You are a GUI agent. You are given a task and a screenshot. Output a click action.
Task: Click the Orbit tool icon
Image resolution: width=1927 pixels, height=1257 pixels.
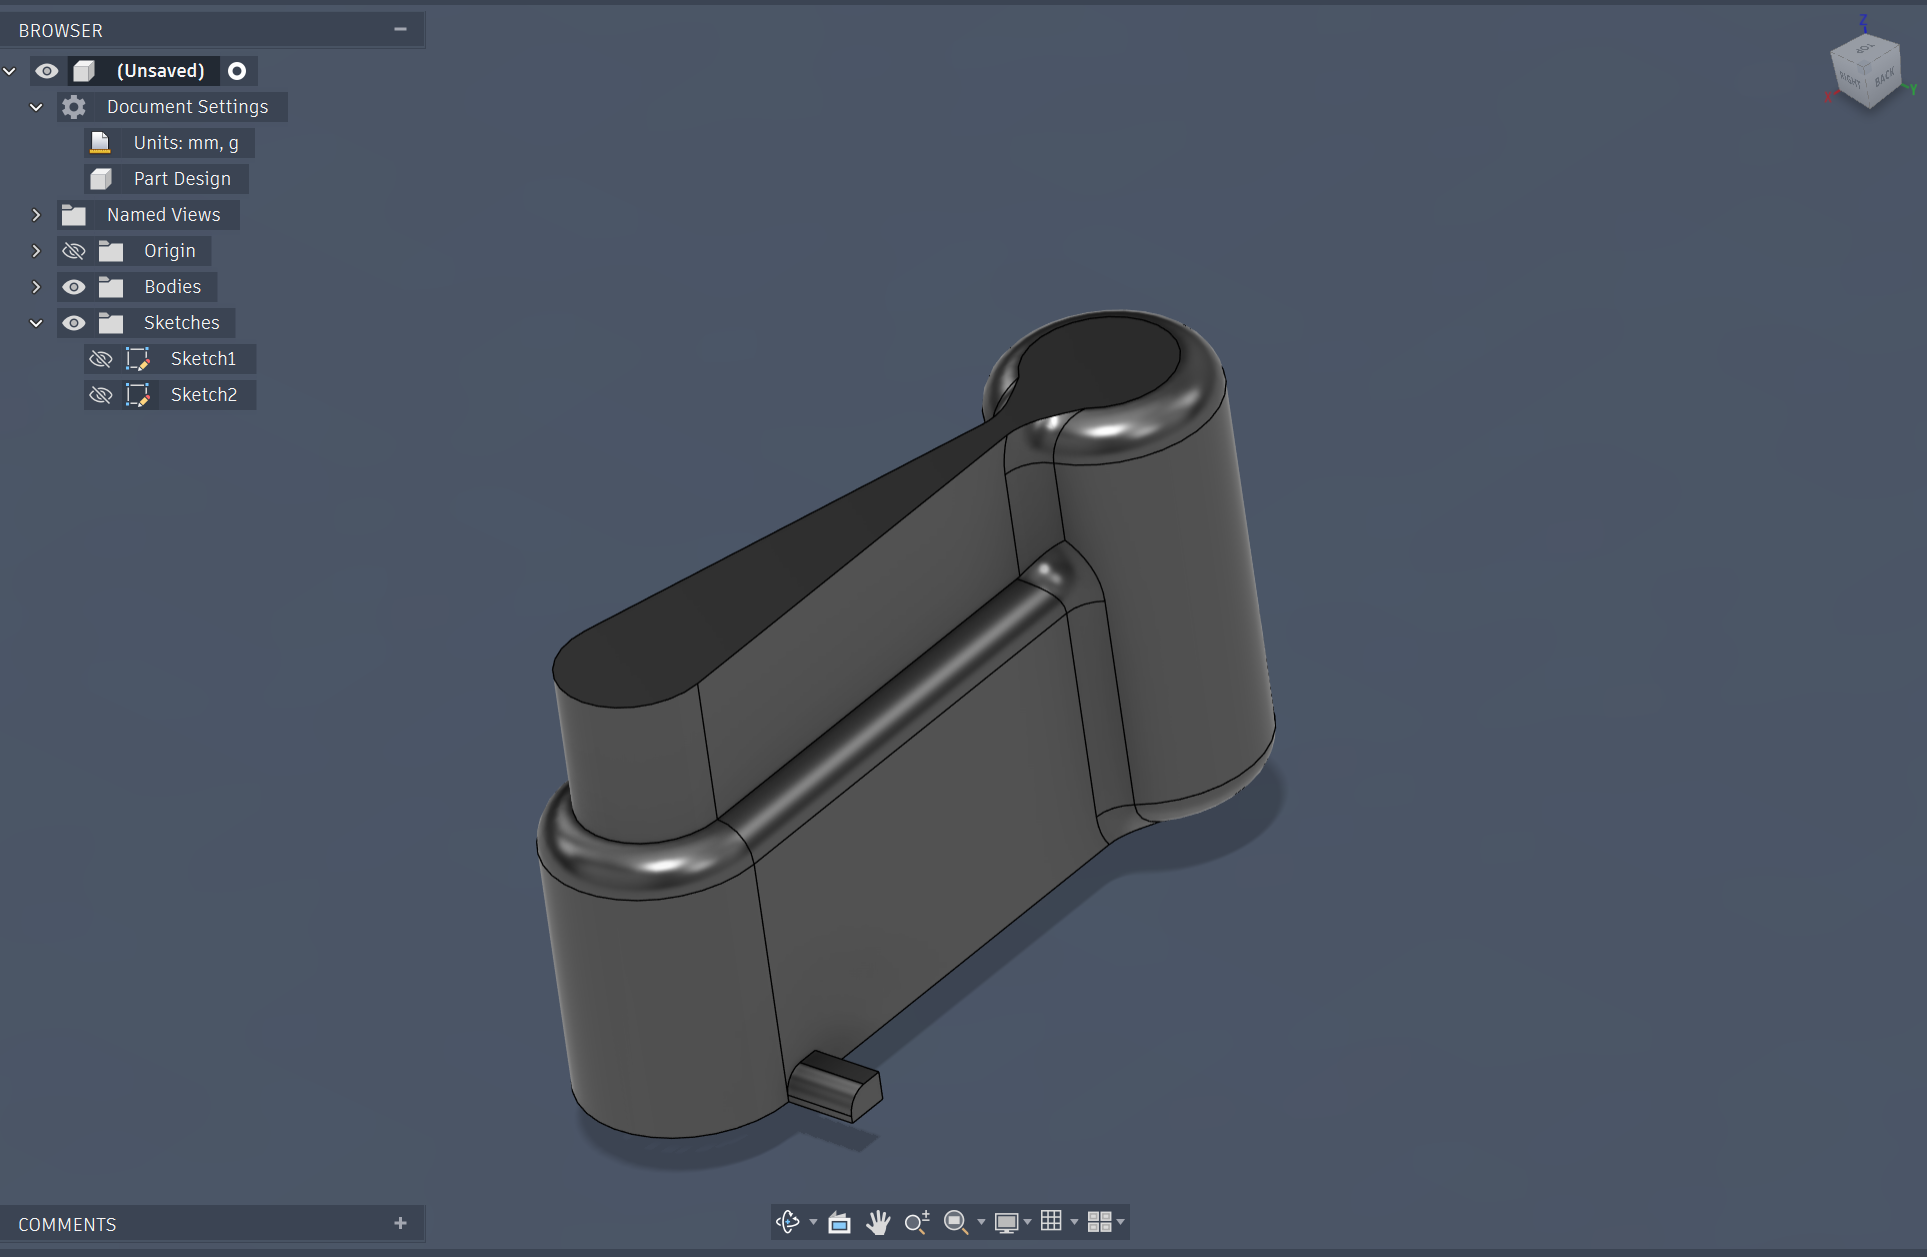tap(788, 1222)
